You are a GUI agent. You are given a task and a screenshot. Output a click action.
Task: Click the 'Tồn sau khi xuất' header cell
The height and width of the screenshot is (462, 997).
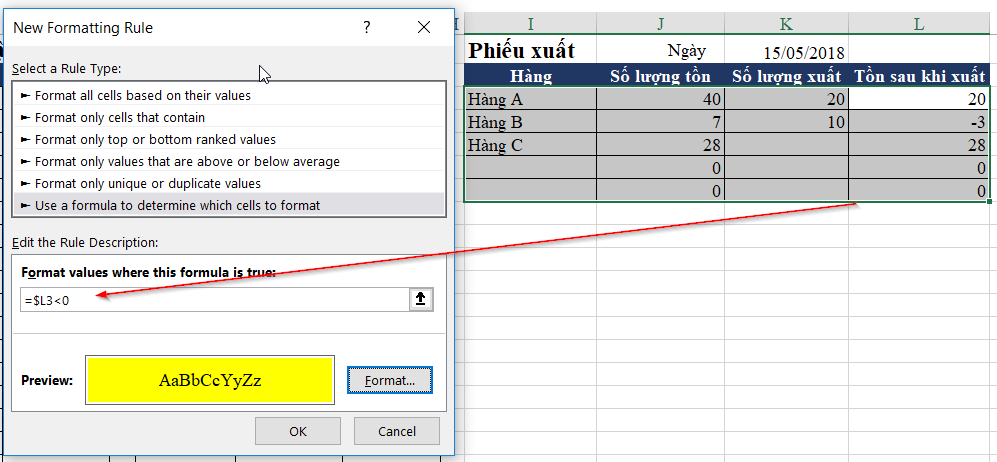click(x=919, y=76)
